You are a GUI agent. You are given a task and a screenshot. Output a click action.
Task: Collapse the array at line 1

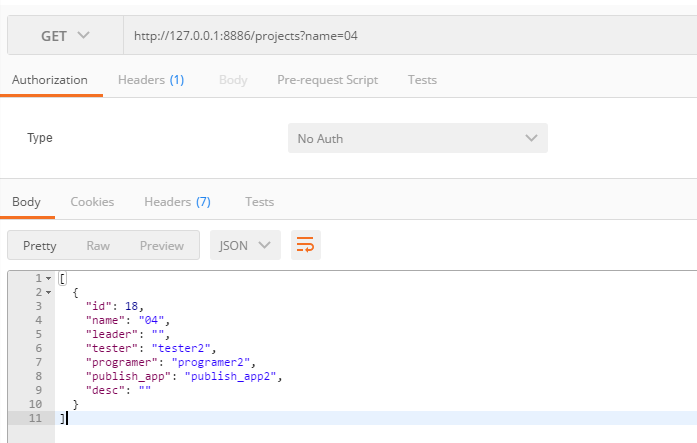[48, 279]
